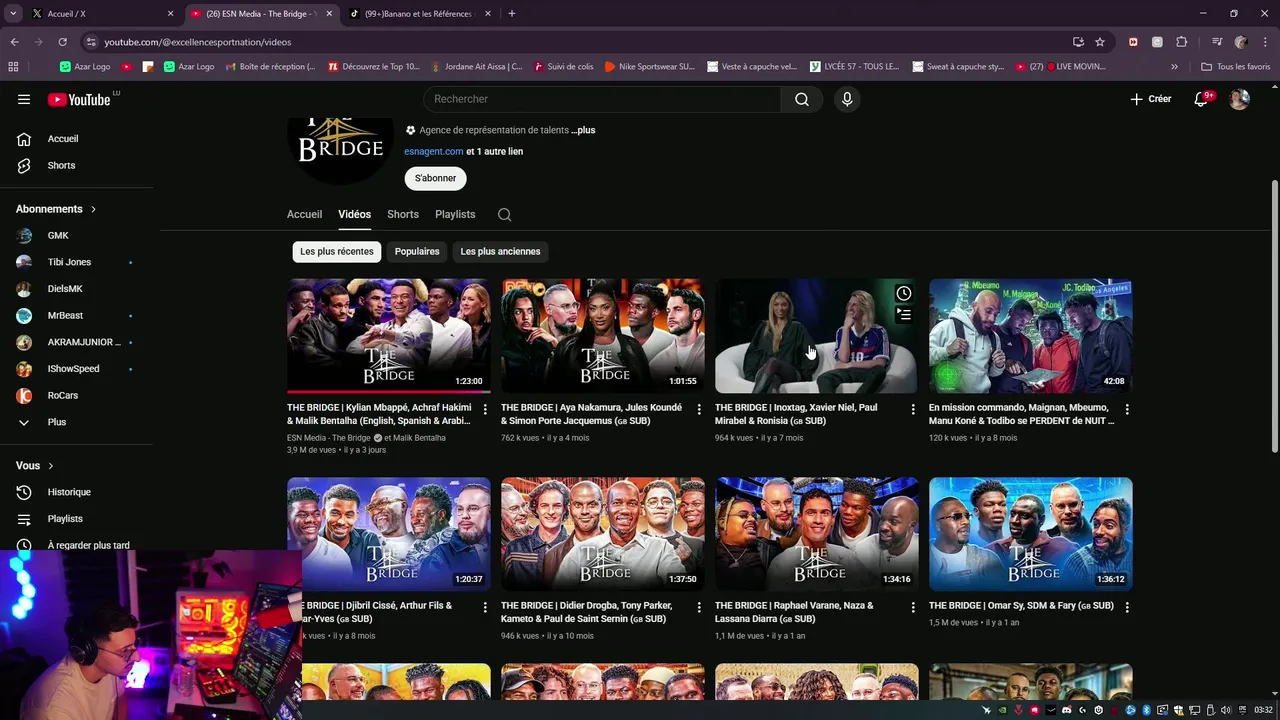
Task: Expand channel description with ...plus
Action: (x=583, y=130)
